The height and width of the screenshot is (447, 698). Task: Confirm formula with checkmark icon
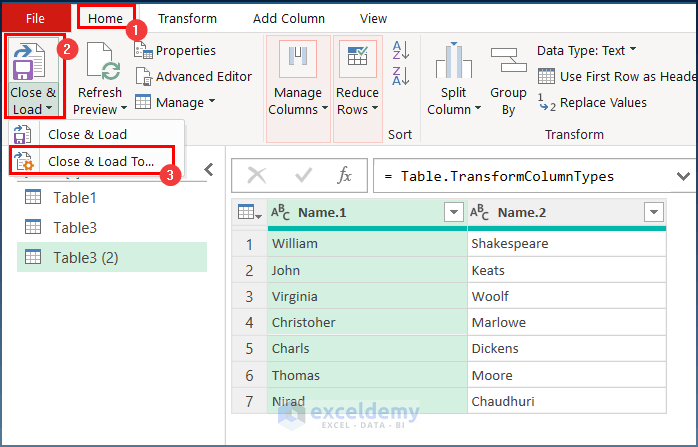pos(304,175)
